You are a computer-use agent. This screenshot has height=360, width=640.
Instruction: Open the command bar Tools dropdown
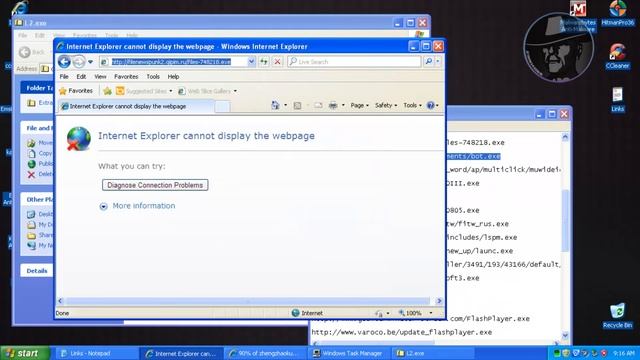[412, 105]
